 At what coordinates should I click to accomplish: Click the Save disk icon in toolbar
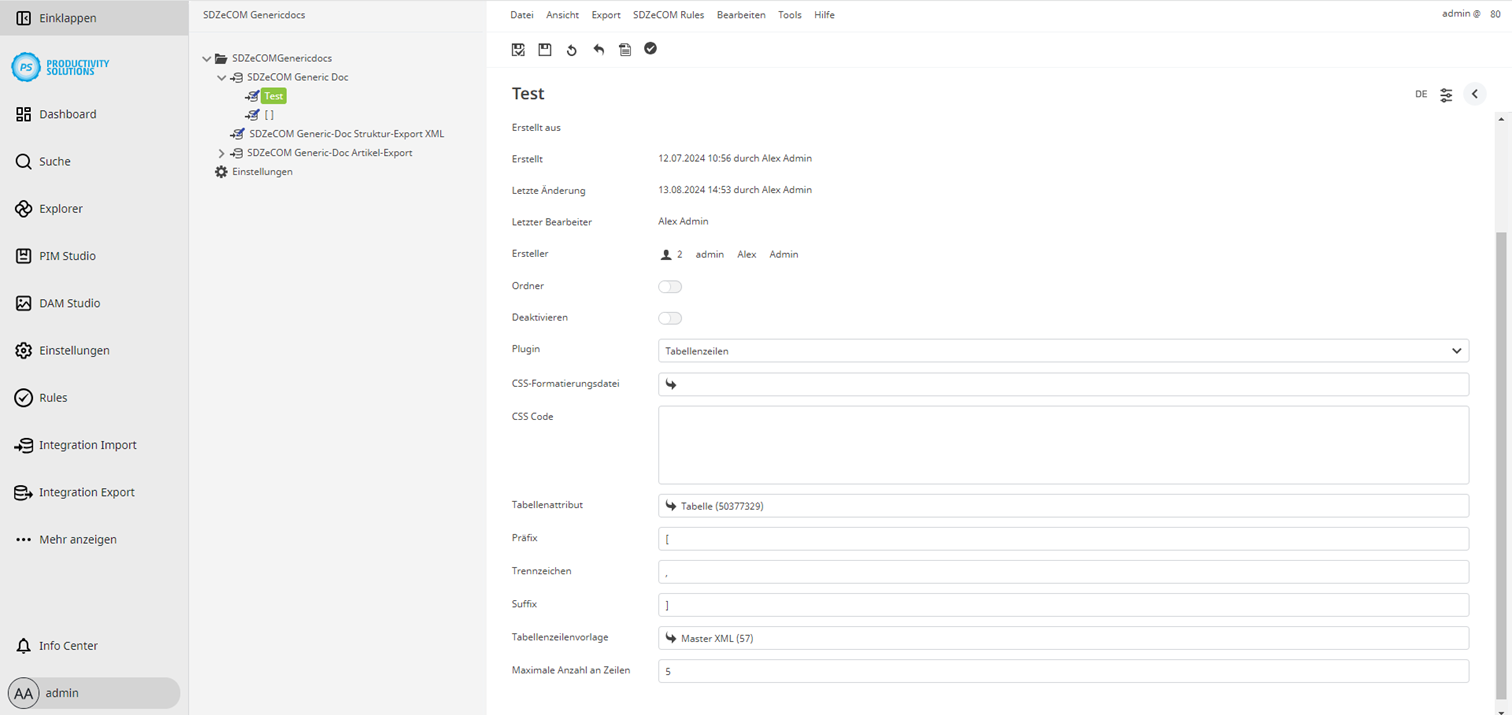pos(544,49)
